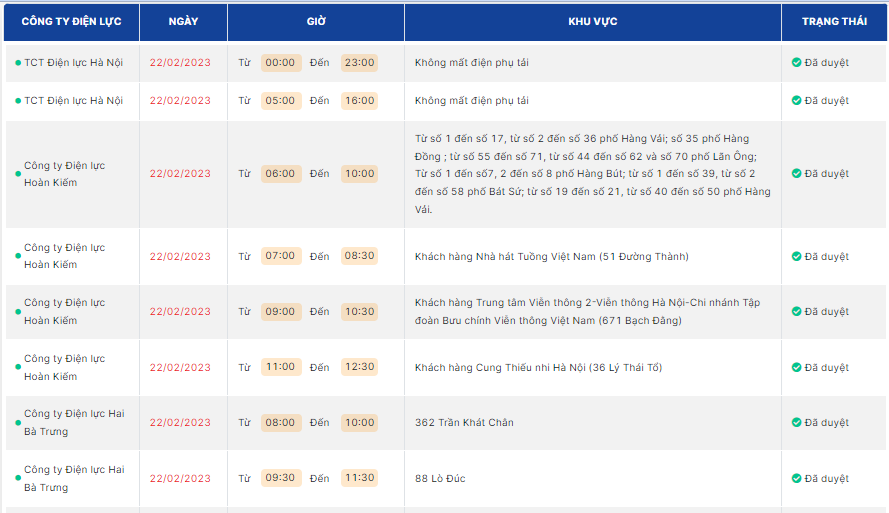Select the 08:30 end time badge
The image size is (889, 513).
tap(359, 256)
